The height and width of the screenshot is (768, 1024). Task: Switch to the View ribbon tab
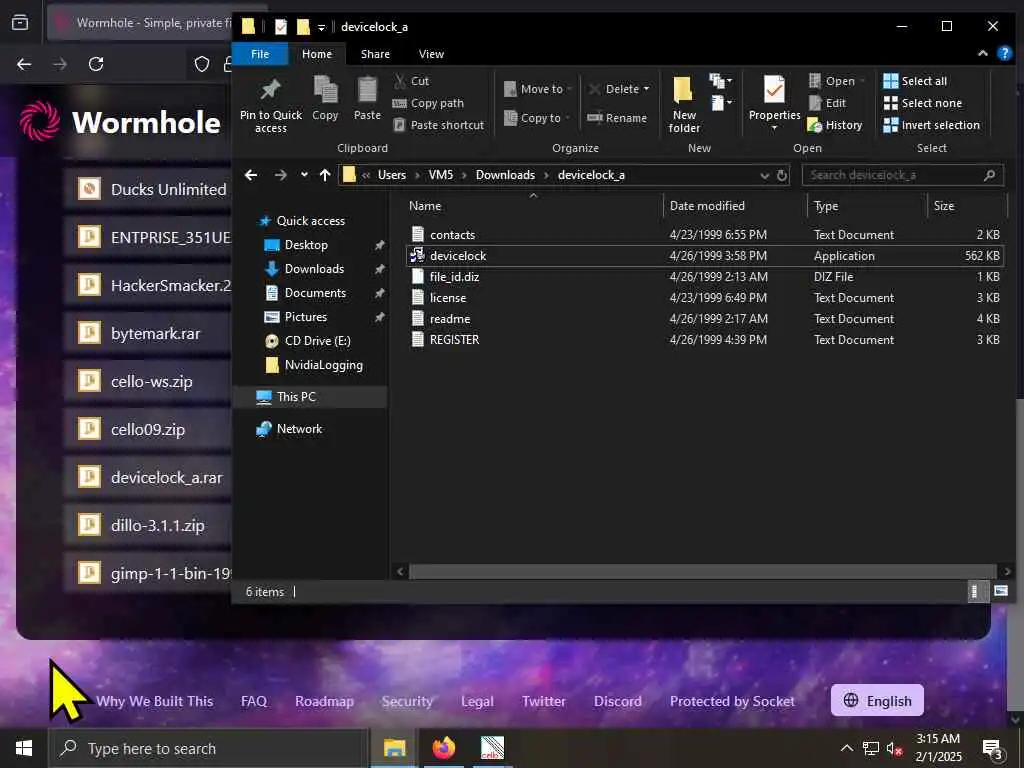tap(431, 54)
